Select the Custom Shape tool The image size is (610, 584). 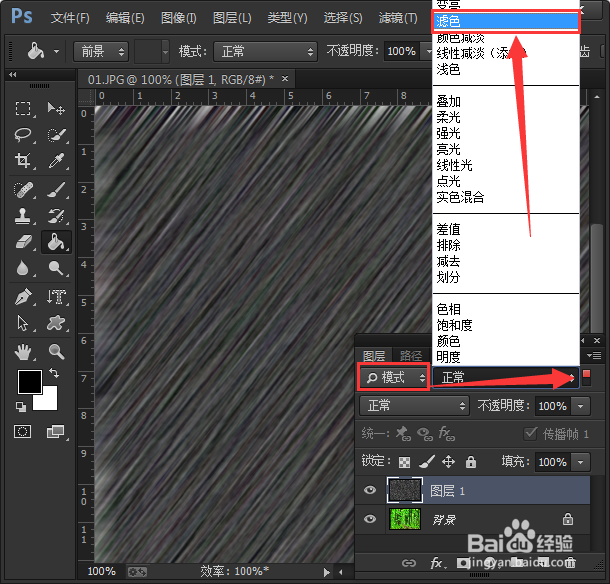pyautogui.click(x=56, y=323)
